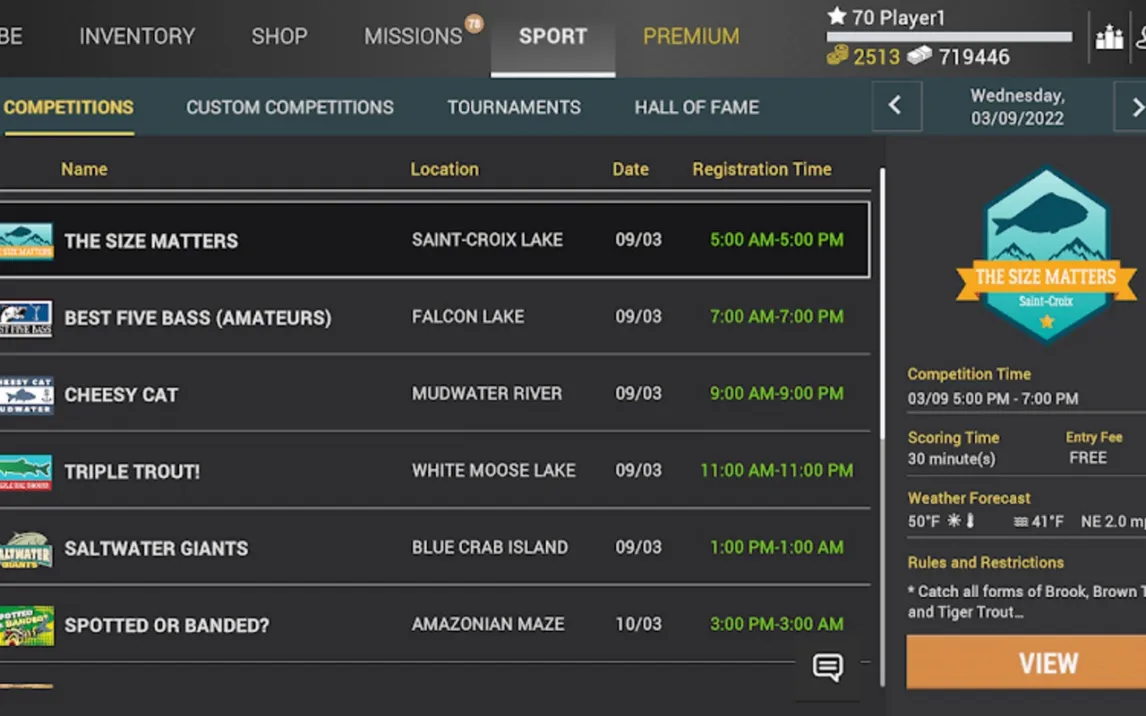Open the chat message bubble icon
Viewport: 1146px width, 716px height.
(x=827, y=667)
